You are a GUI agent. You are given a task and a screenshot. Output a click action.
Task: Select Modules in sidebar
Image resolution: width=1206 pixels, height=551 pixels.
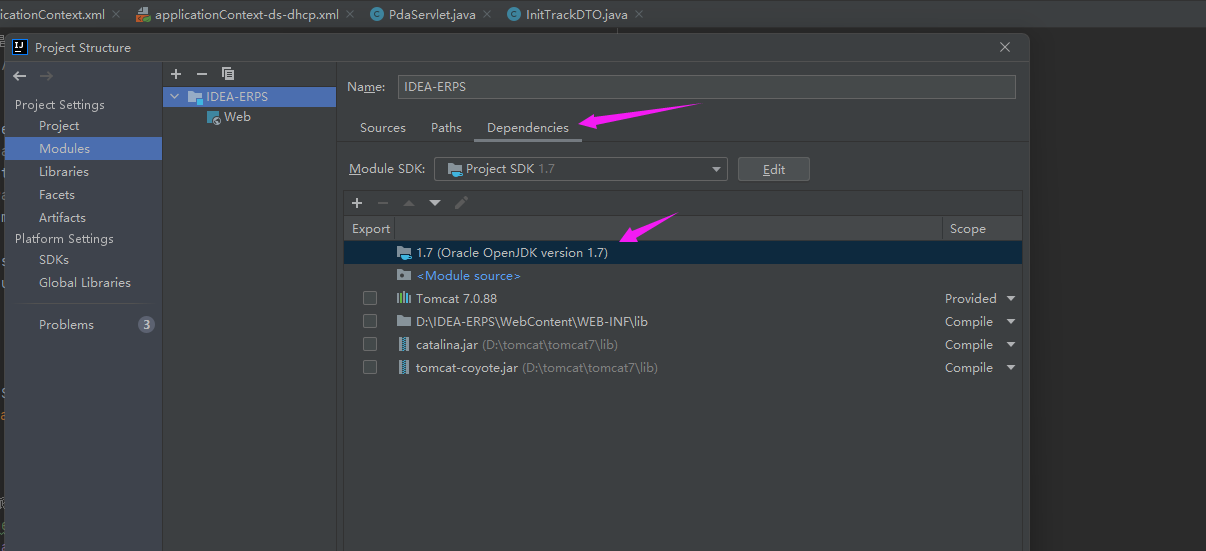(x=64, y=149)
